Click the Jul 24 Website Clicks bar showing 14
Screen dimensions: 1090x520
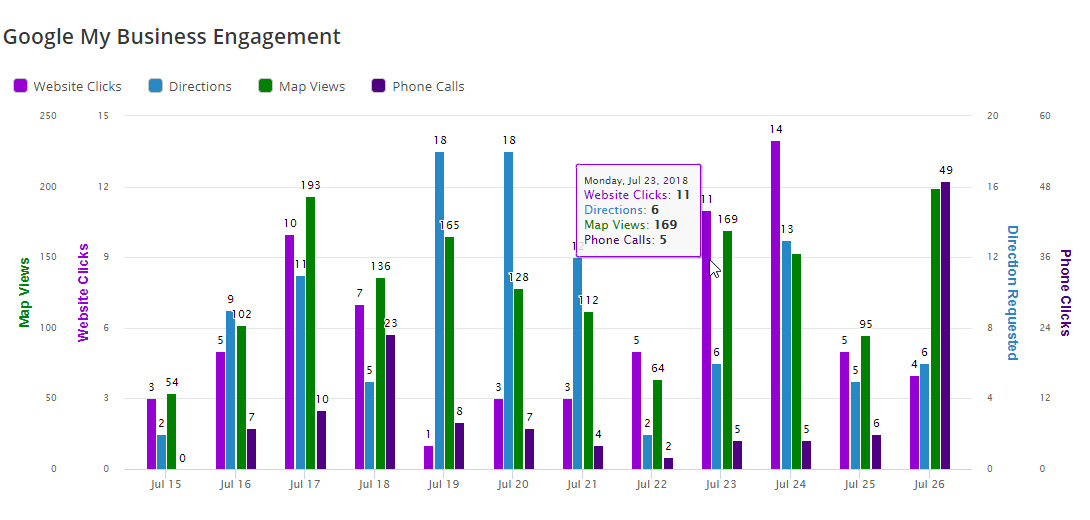tap(775, 305)
